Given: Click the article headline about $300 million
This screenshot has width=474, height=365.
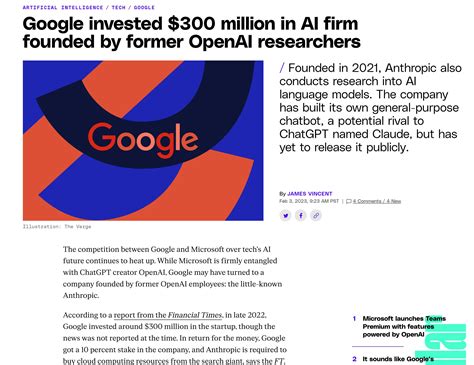Looking at the screenshot, I should [191, 33].
